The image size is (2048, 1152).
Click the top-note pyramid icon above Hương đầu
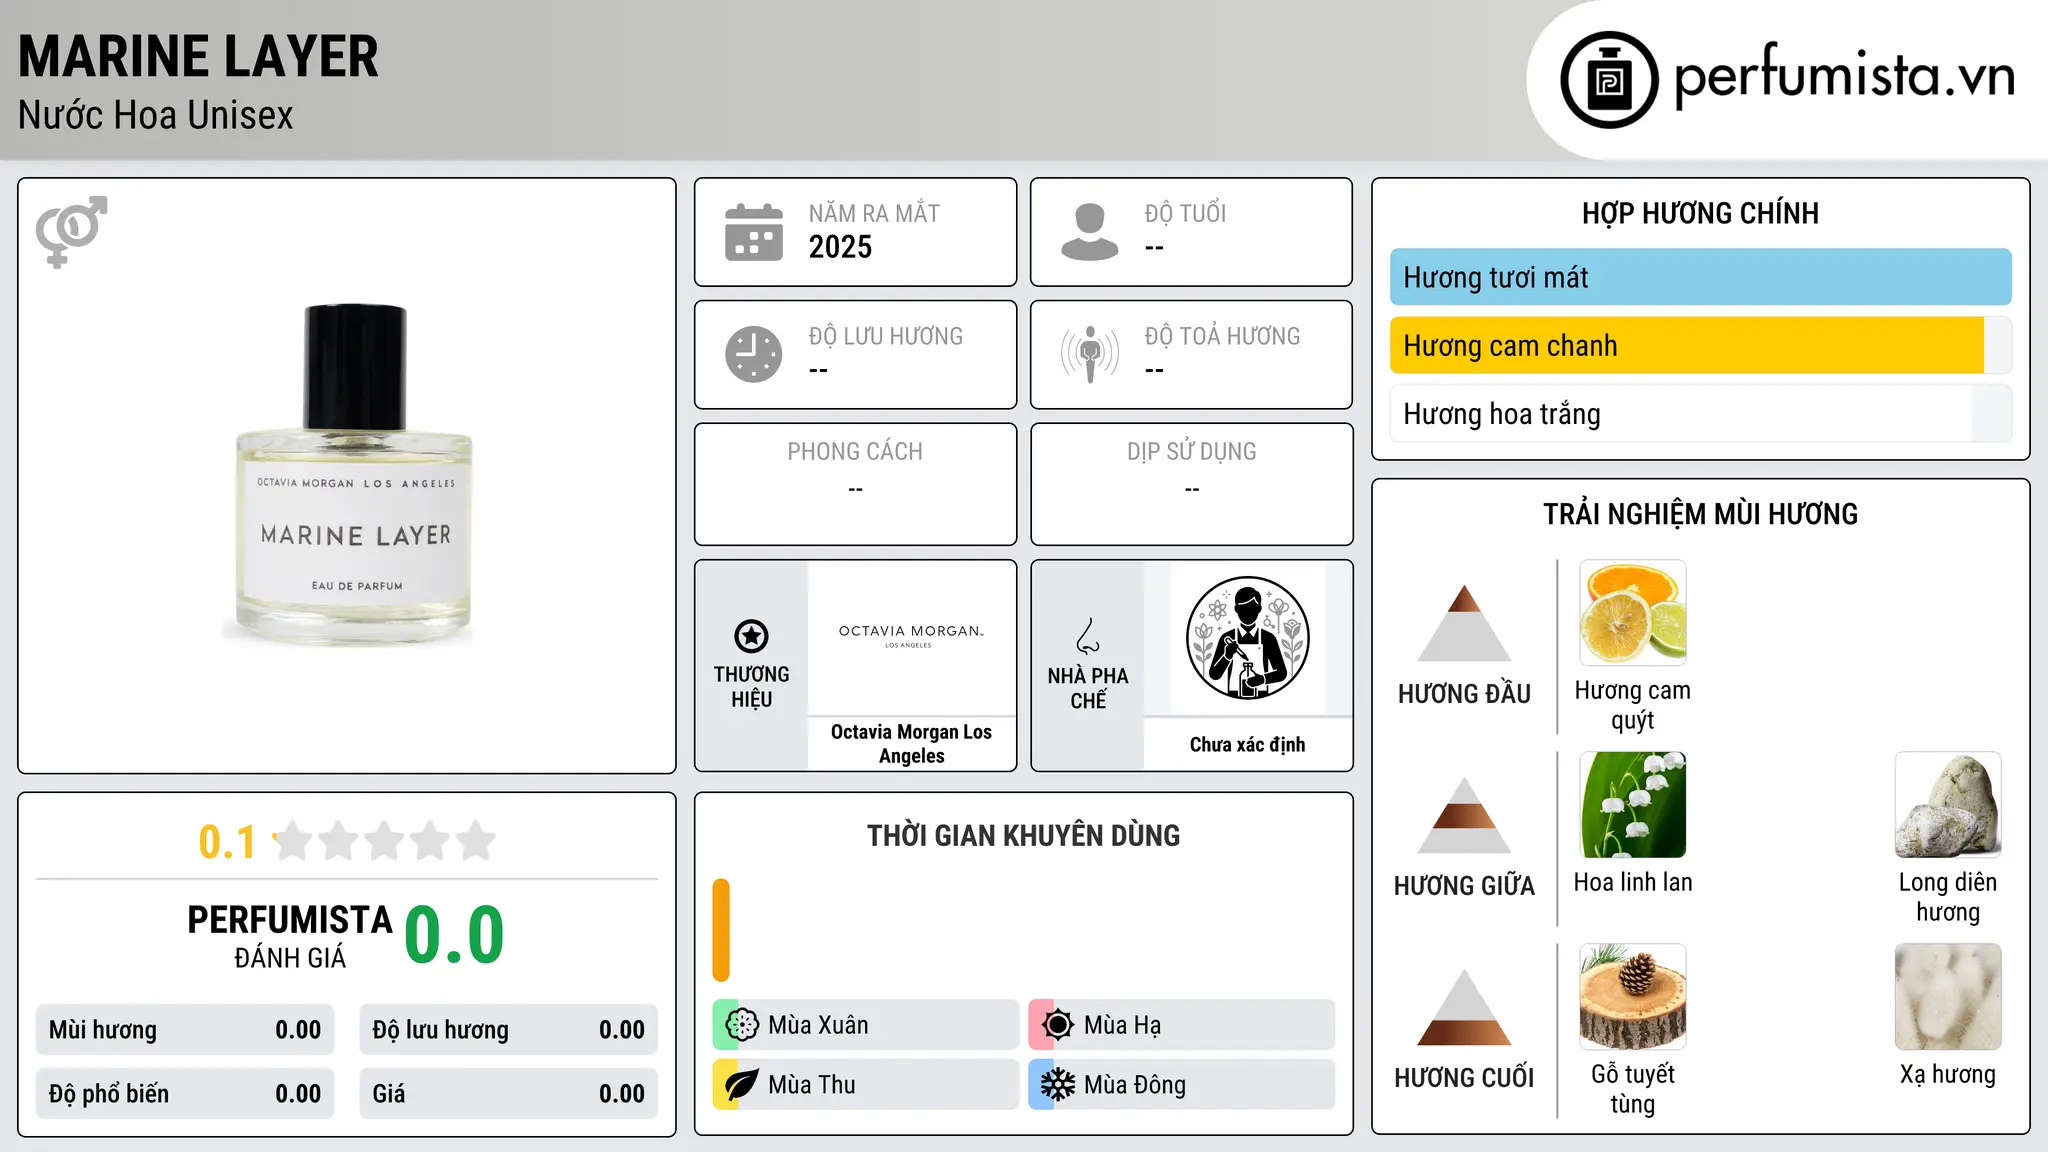click(x=1464, y=623)
